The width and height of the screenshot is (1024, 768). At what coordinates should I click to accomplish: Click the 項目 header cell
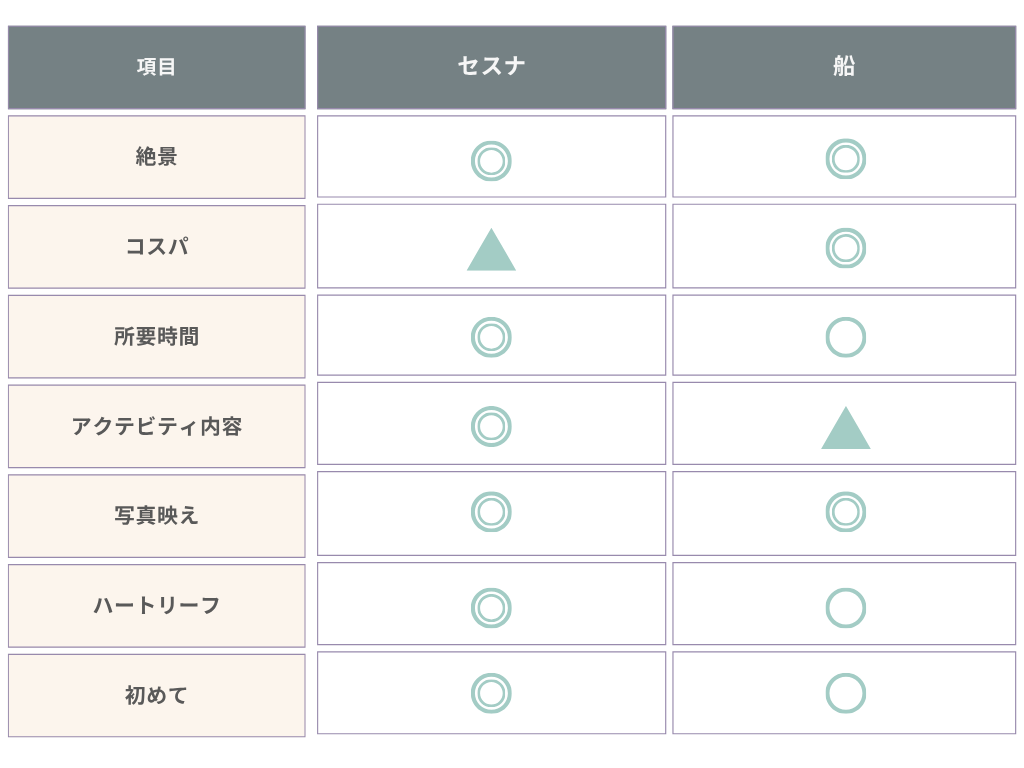point(157,67)
